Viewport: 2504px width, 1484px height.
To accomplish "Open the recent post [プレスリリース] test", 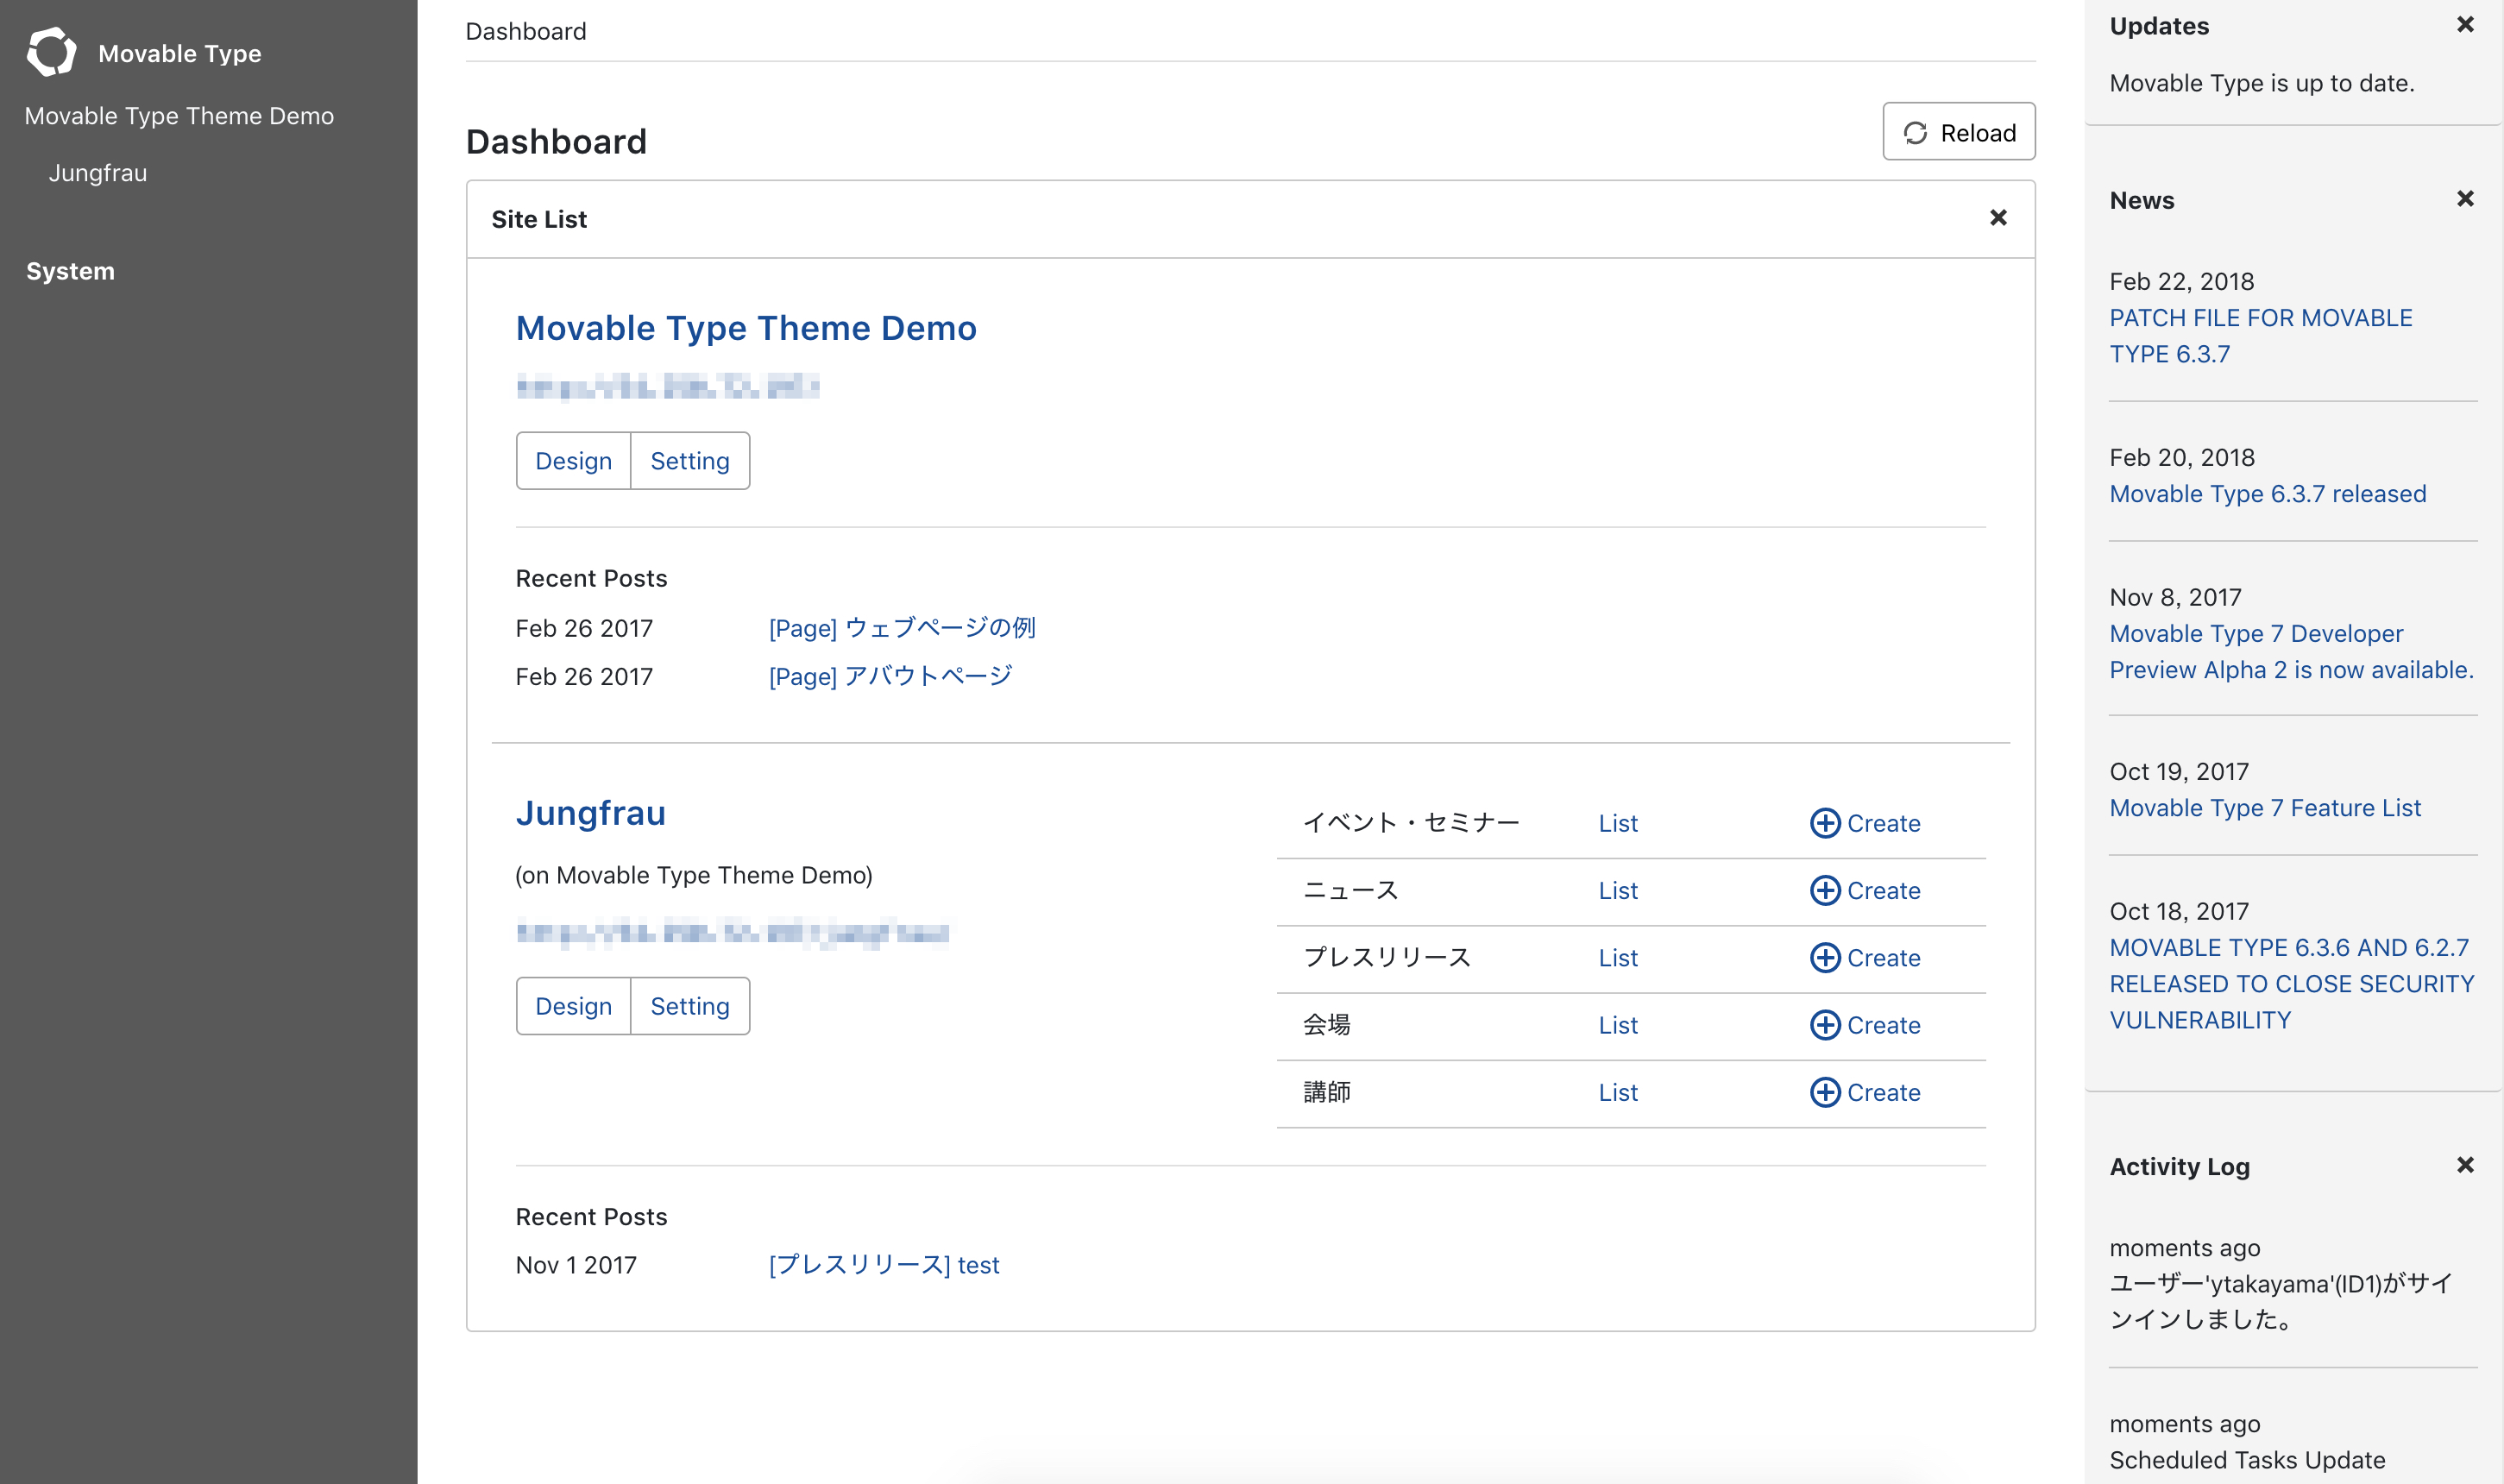I will coord(883,1264).
